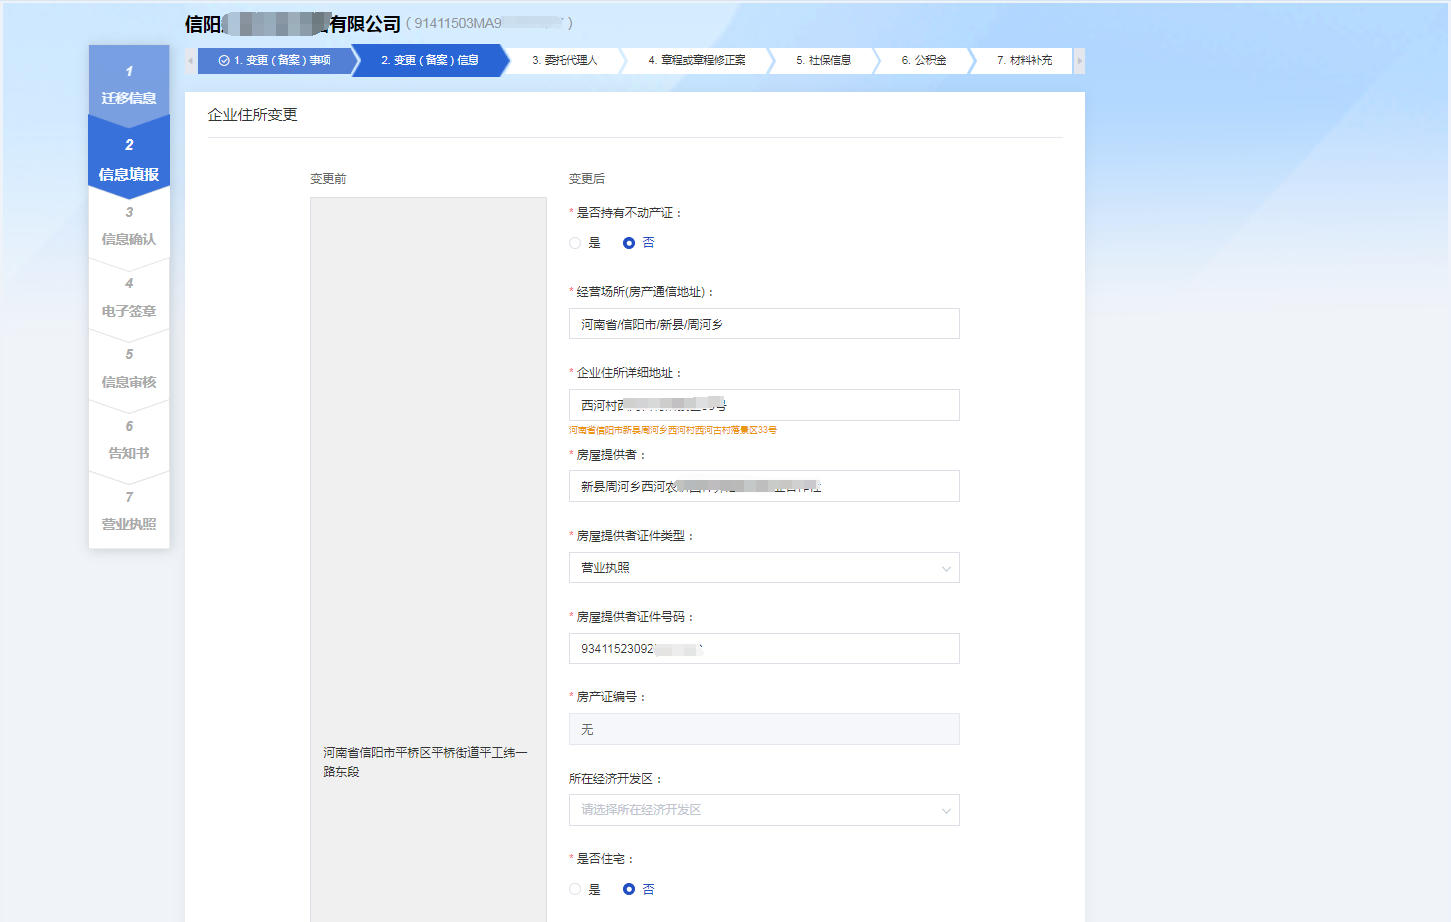Open the 房屋提供者证件类型 dropdown
The width and height of the screenshot is (1451, 922).
click(764, 568)
